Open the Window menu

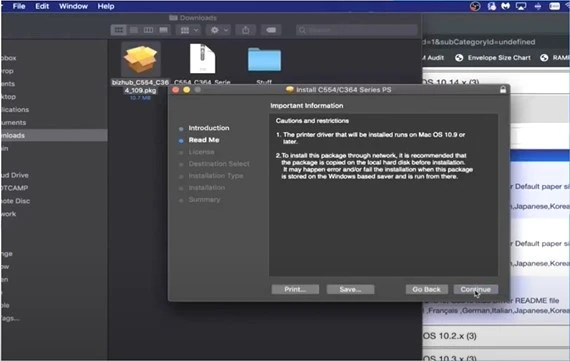tap(73, 6)
